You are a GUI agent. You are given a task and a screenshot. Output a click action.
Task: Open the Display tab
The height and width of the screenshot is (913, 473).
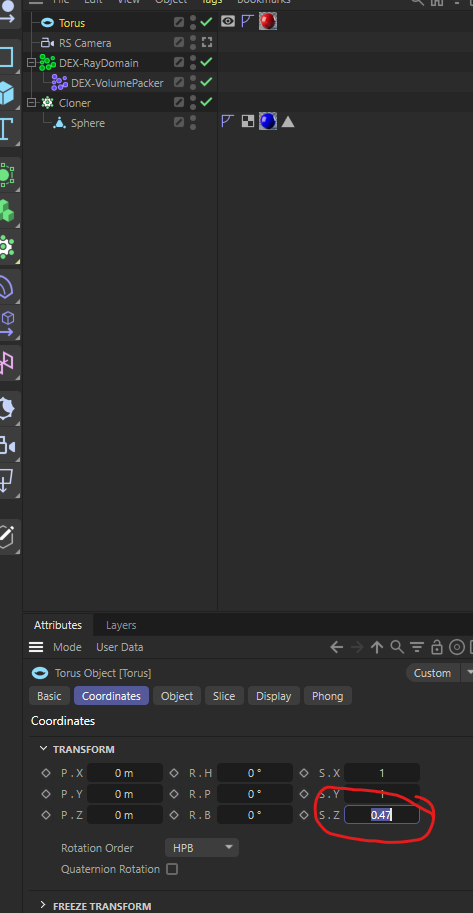(x=274, y=696)
